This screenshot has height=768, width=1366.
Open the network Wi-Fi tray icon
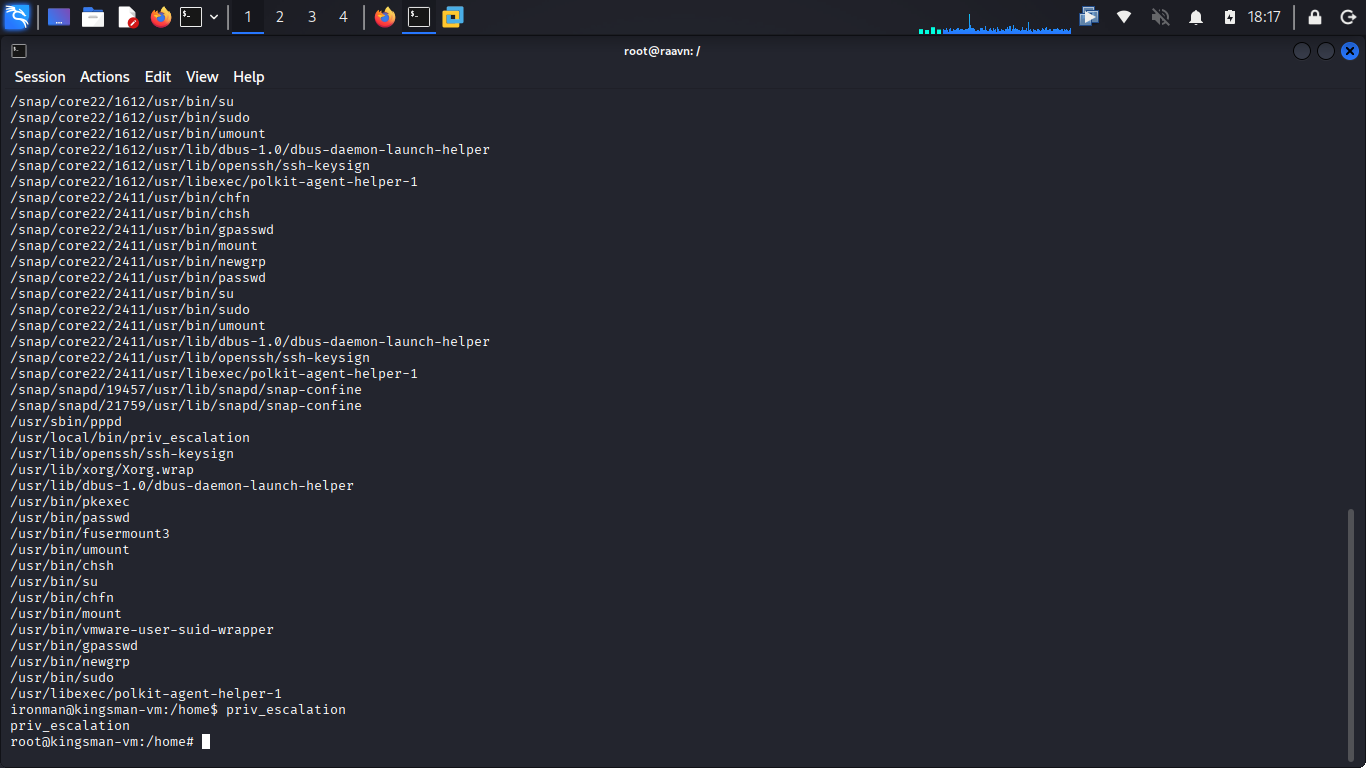point(1124,17)
